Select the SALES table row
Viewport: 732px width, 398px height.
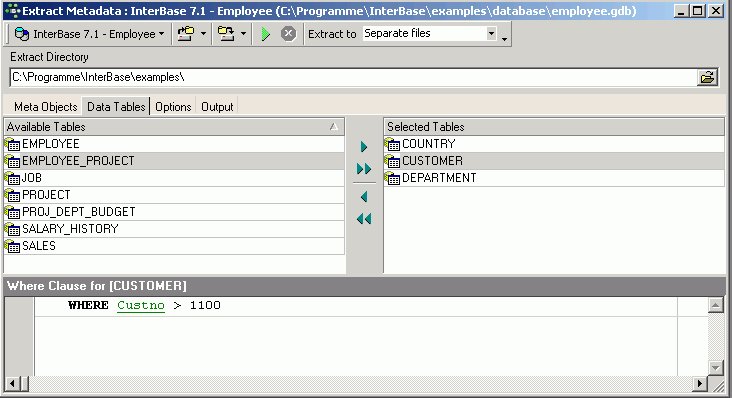(174, 246)
